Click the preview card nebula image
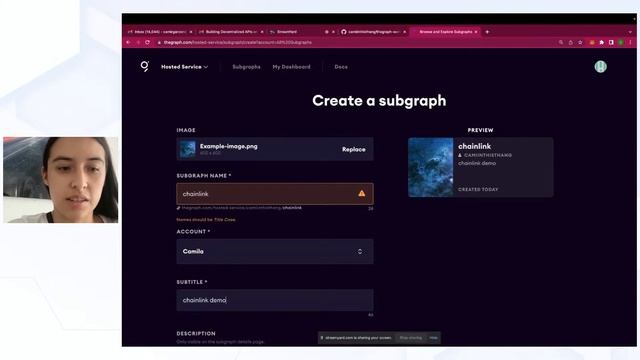Image resolution: width=640 pixels, height=360 pixels. [431, 167]
